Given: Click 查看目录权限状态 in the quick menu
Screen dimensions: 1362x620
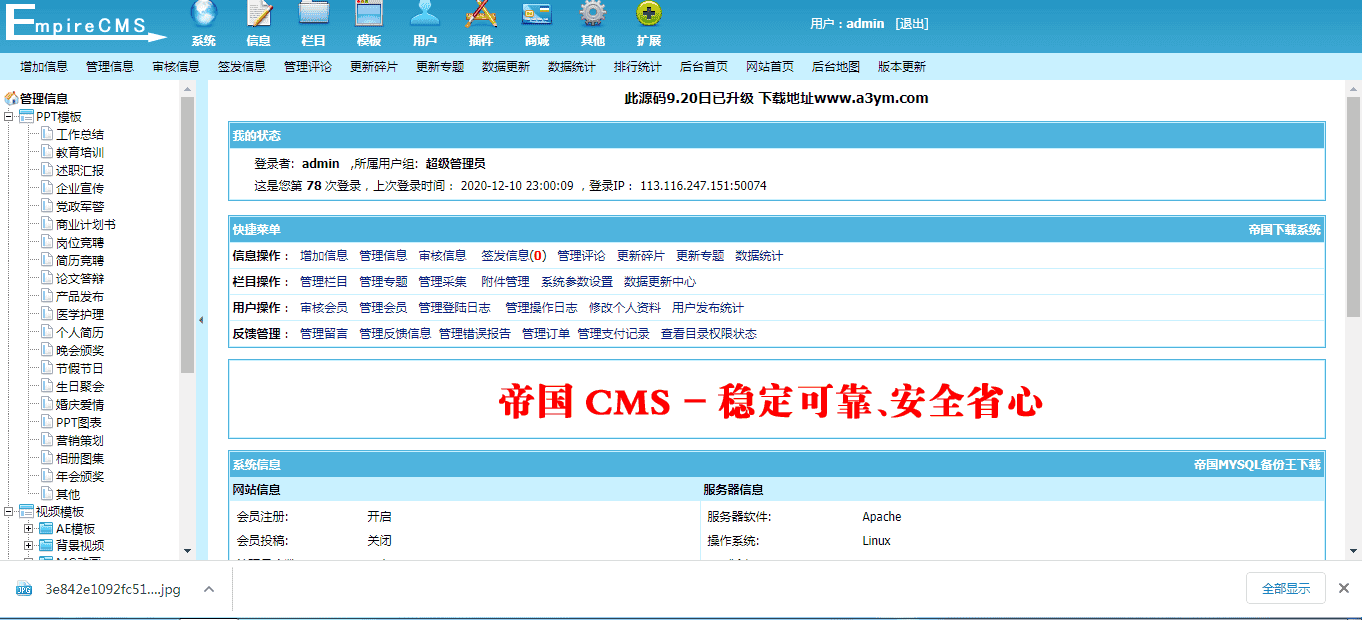Looking at the screenshot, I should (x=709, y=334).
